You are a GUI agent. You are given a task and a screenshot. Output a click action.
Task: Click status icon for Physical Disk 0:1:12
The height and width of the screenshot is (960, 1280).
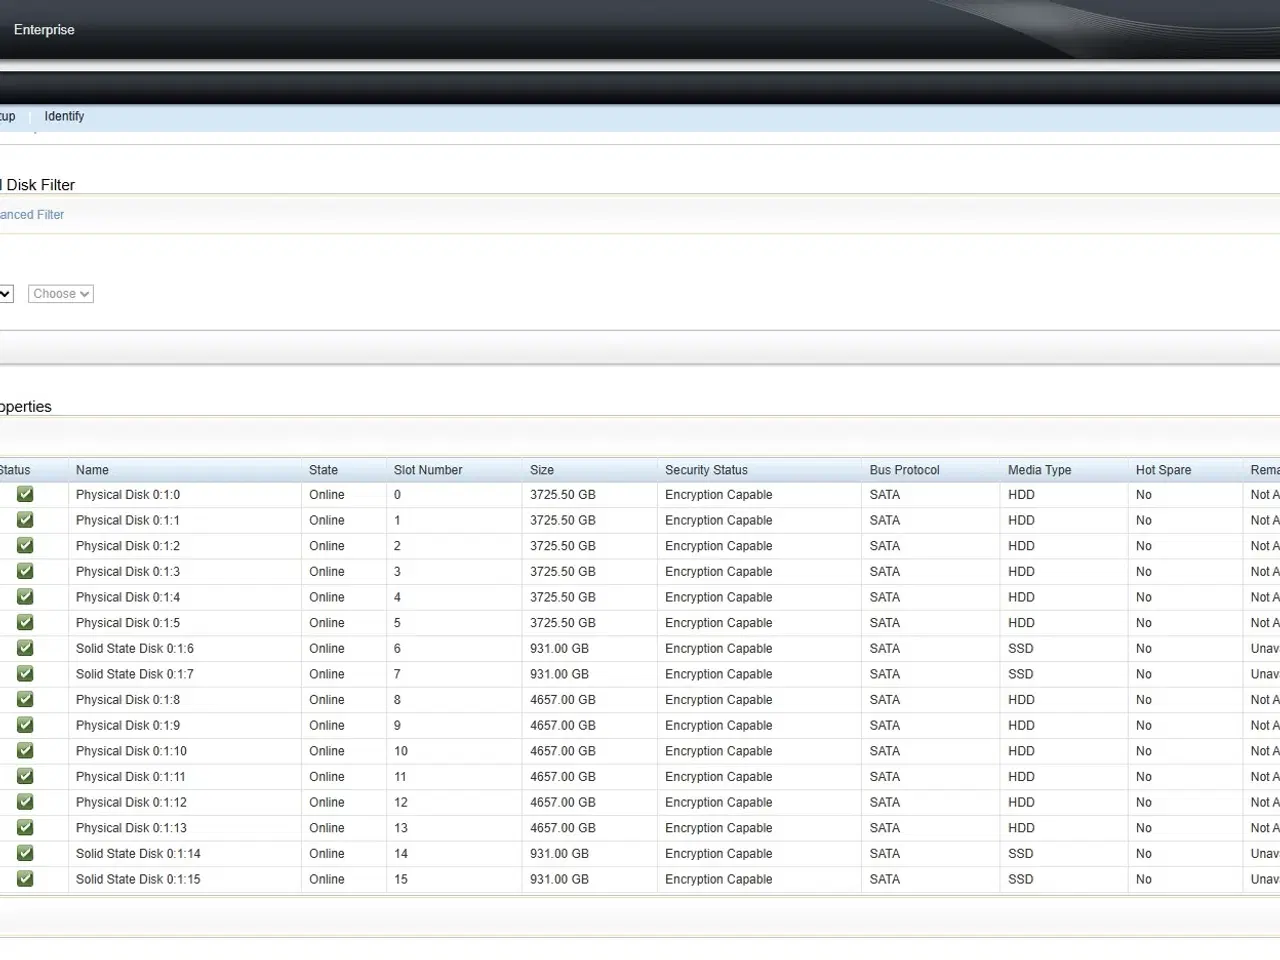(25, 802)
